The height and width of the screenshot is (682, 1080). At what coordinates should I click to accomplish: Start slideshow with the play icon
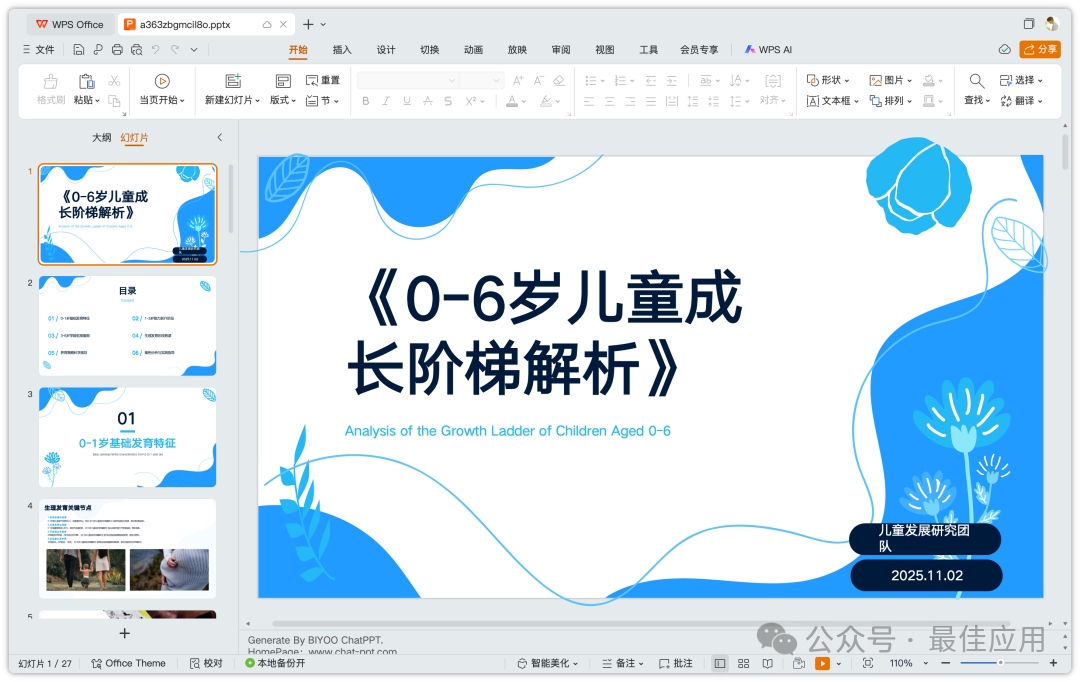tap(824, 662)
